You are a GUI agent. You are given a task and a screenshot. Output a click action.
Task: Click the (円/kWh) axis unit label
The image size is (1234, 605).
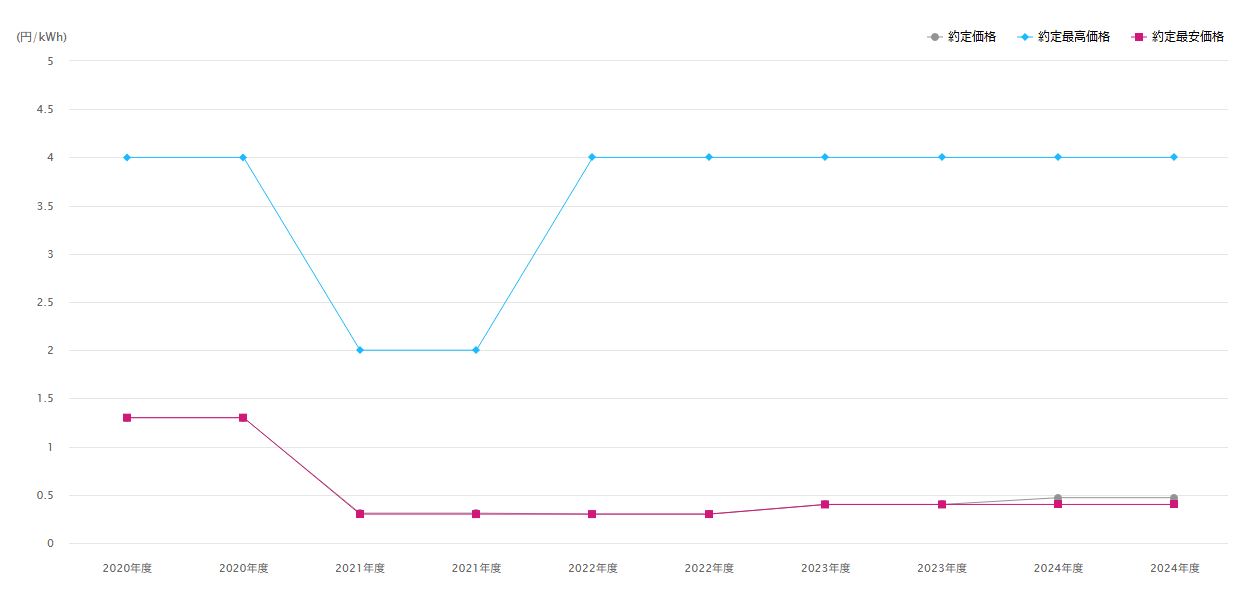[x=42, y=37]
